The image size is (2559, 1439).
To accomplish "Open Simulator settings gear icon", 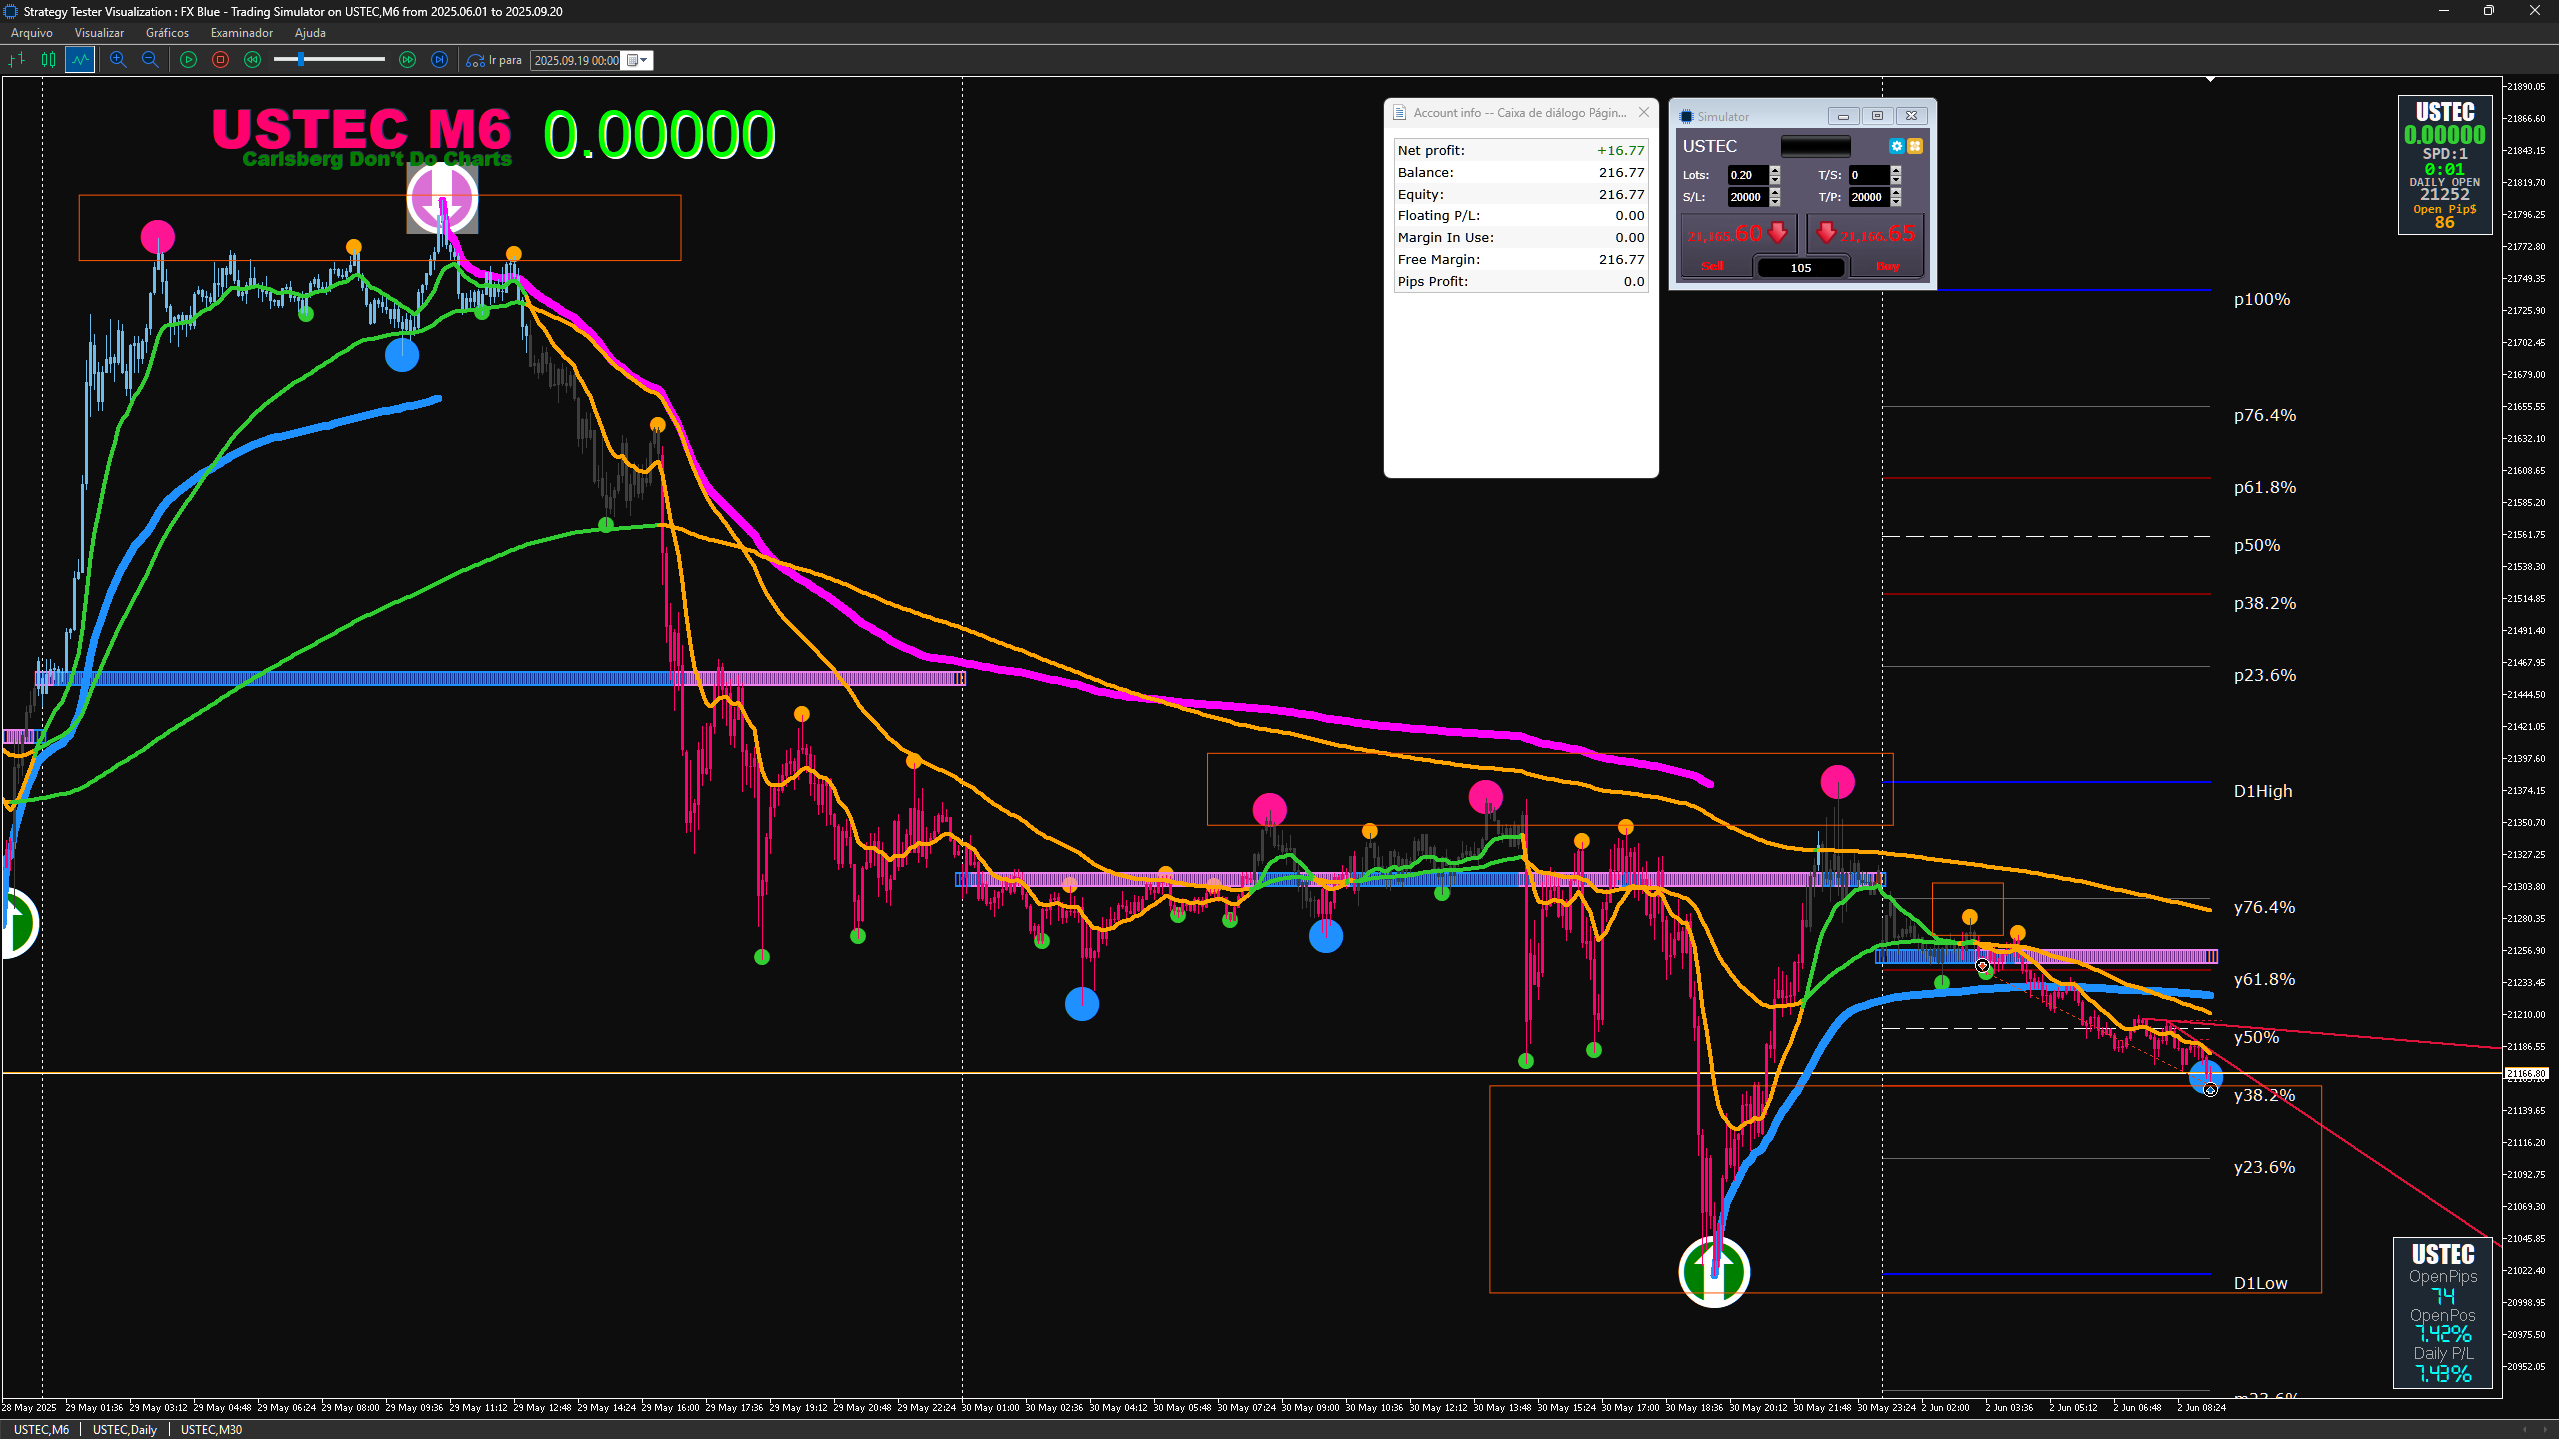I will [x=1896, y=146].
